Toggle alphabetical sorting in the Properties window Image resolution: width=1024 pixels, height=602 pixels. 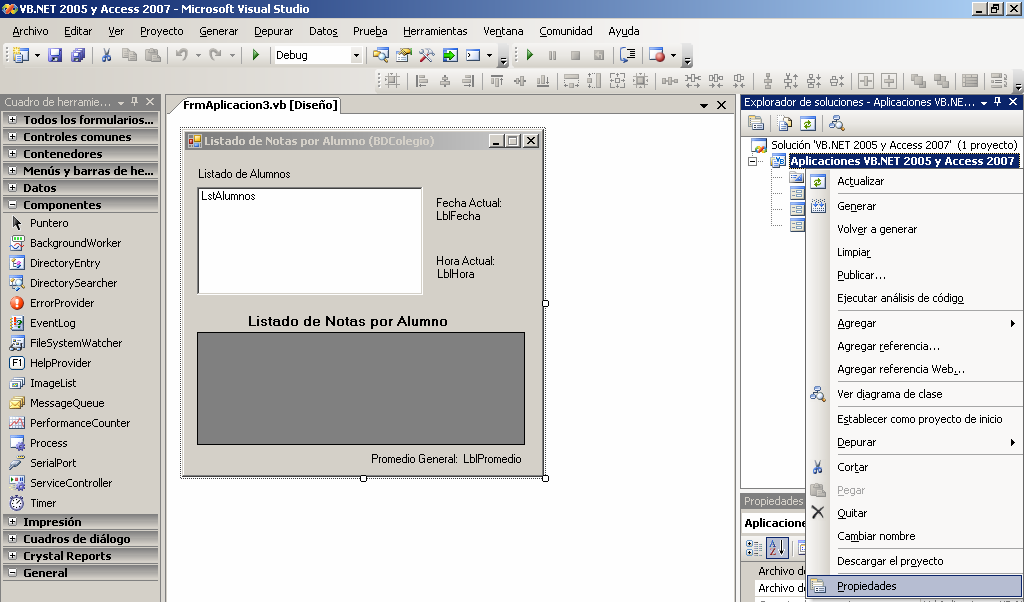tap(775, 548)
